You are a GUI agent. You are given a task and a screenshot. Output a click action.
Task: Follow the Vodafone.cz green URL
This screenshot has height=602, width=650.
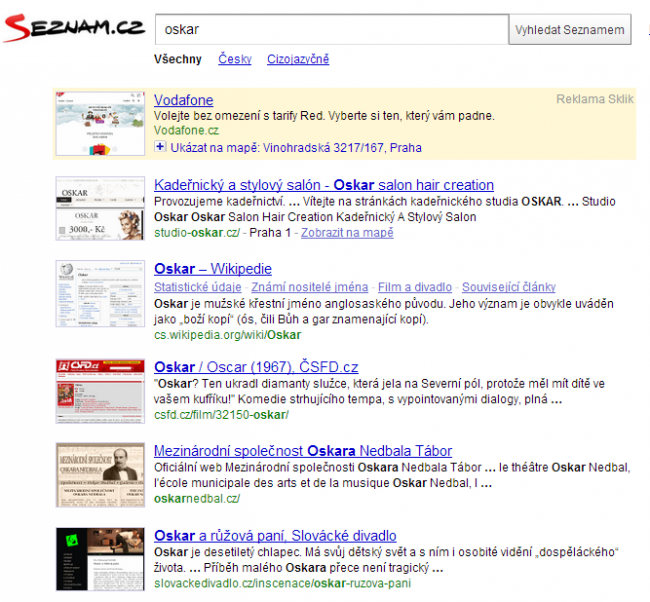point(186,131)
